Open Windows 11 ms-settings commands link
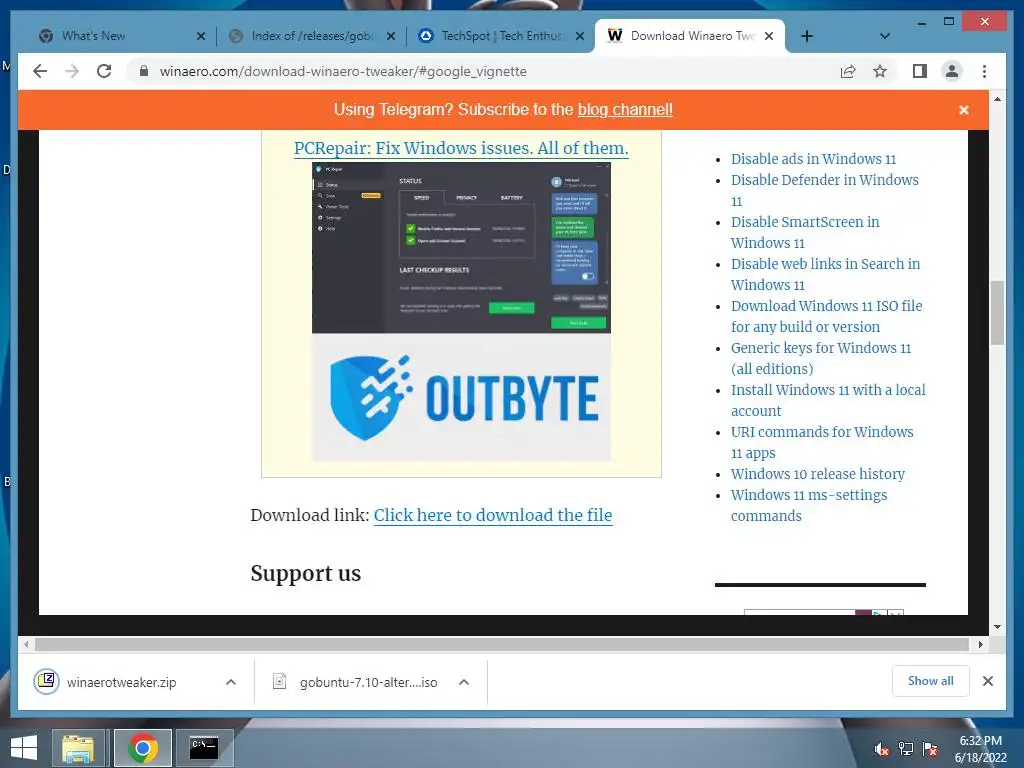 [808, 505]
